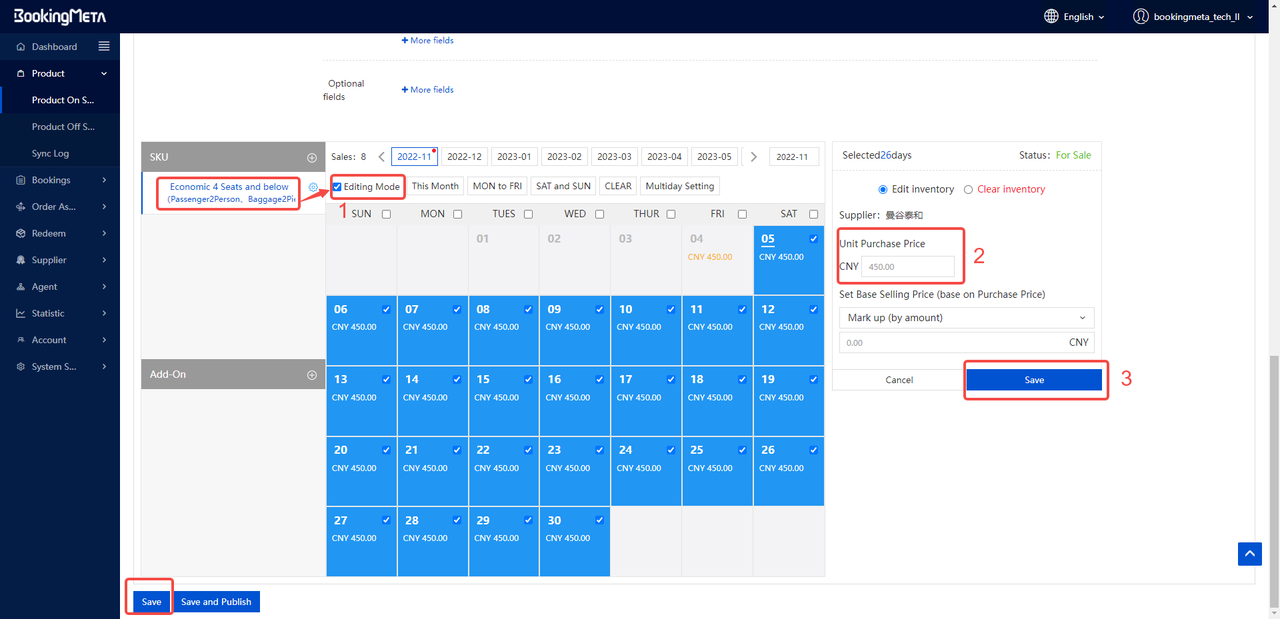Check the SUN column checkbox

386,214
